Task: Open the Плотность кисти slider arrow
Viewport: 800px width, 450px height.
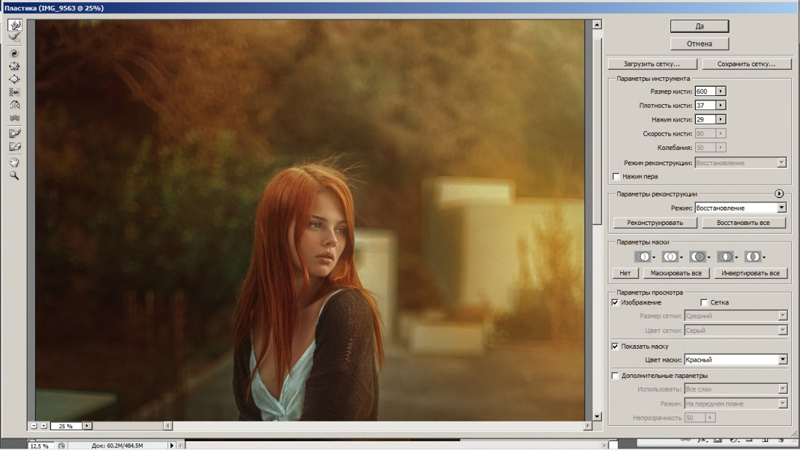Action: [x=720, y=105]
